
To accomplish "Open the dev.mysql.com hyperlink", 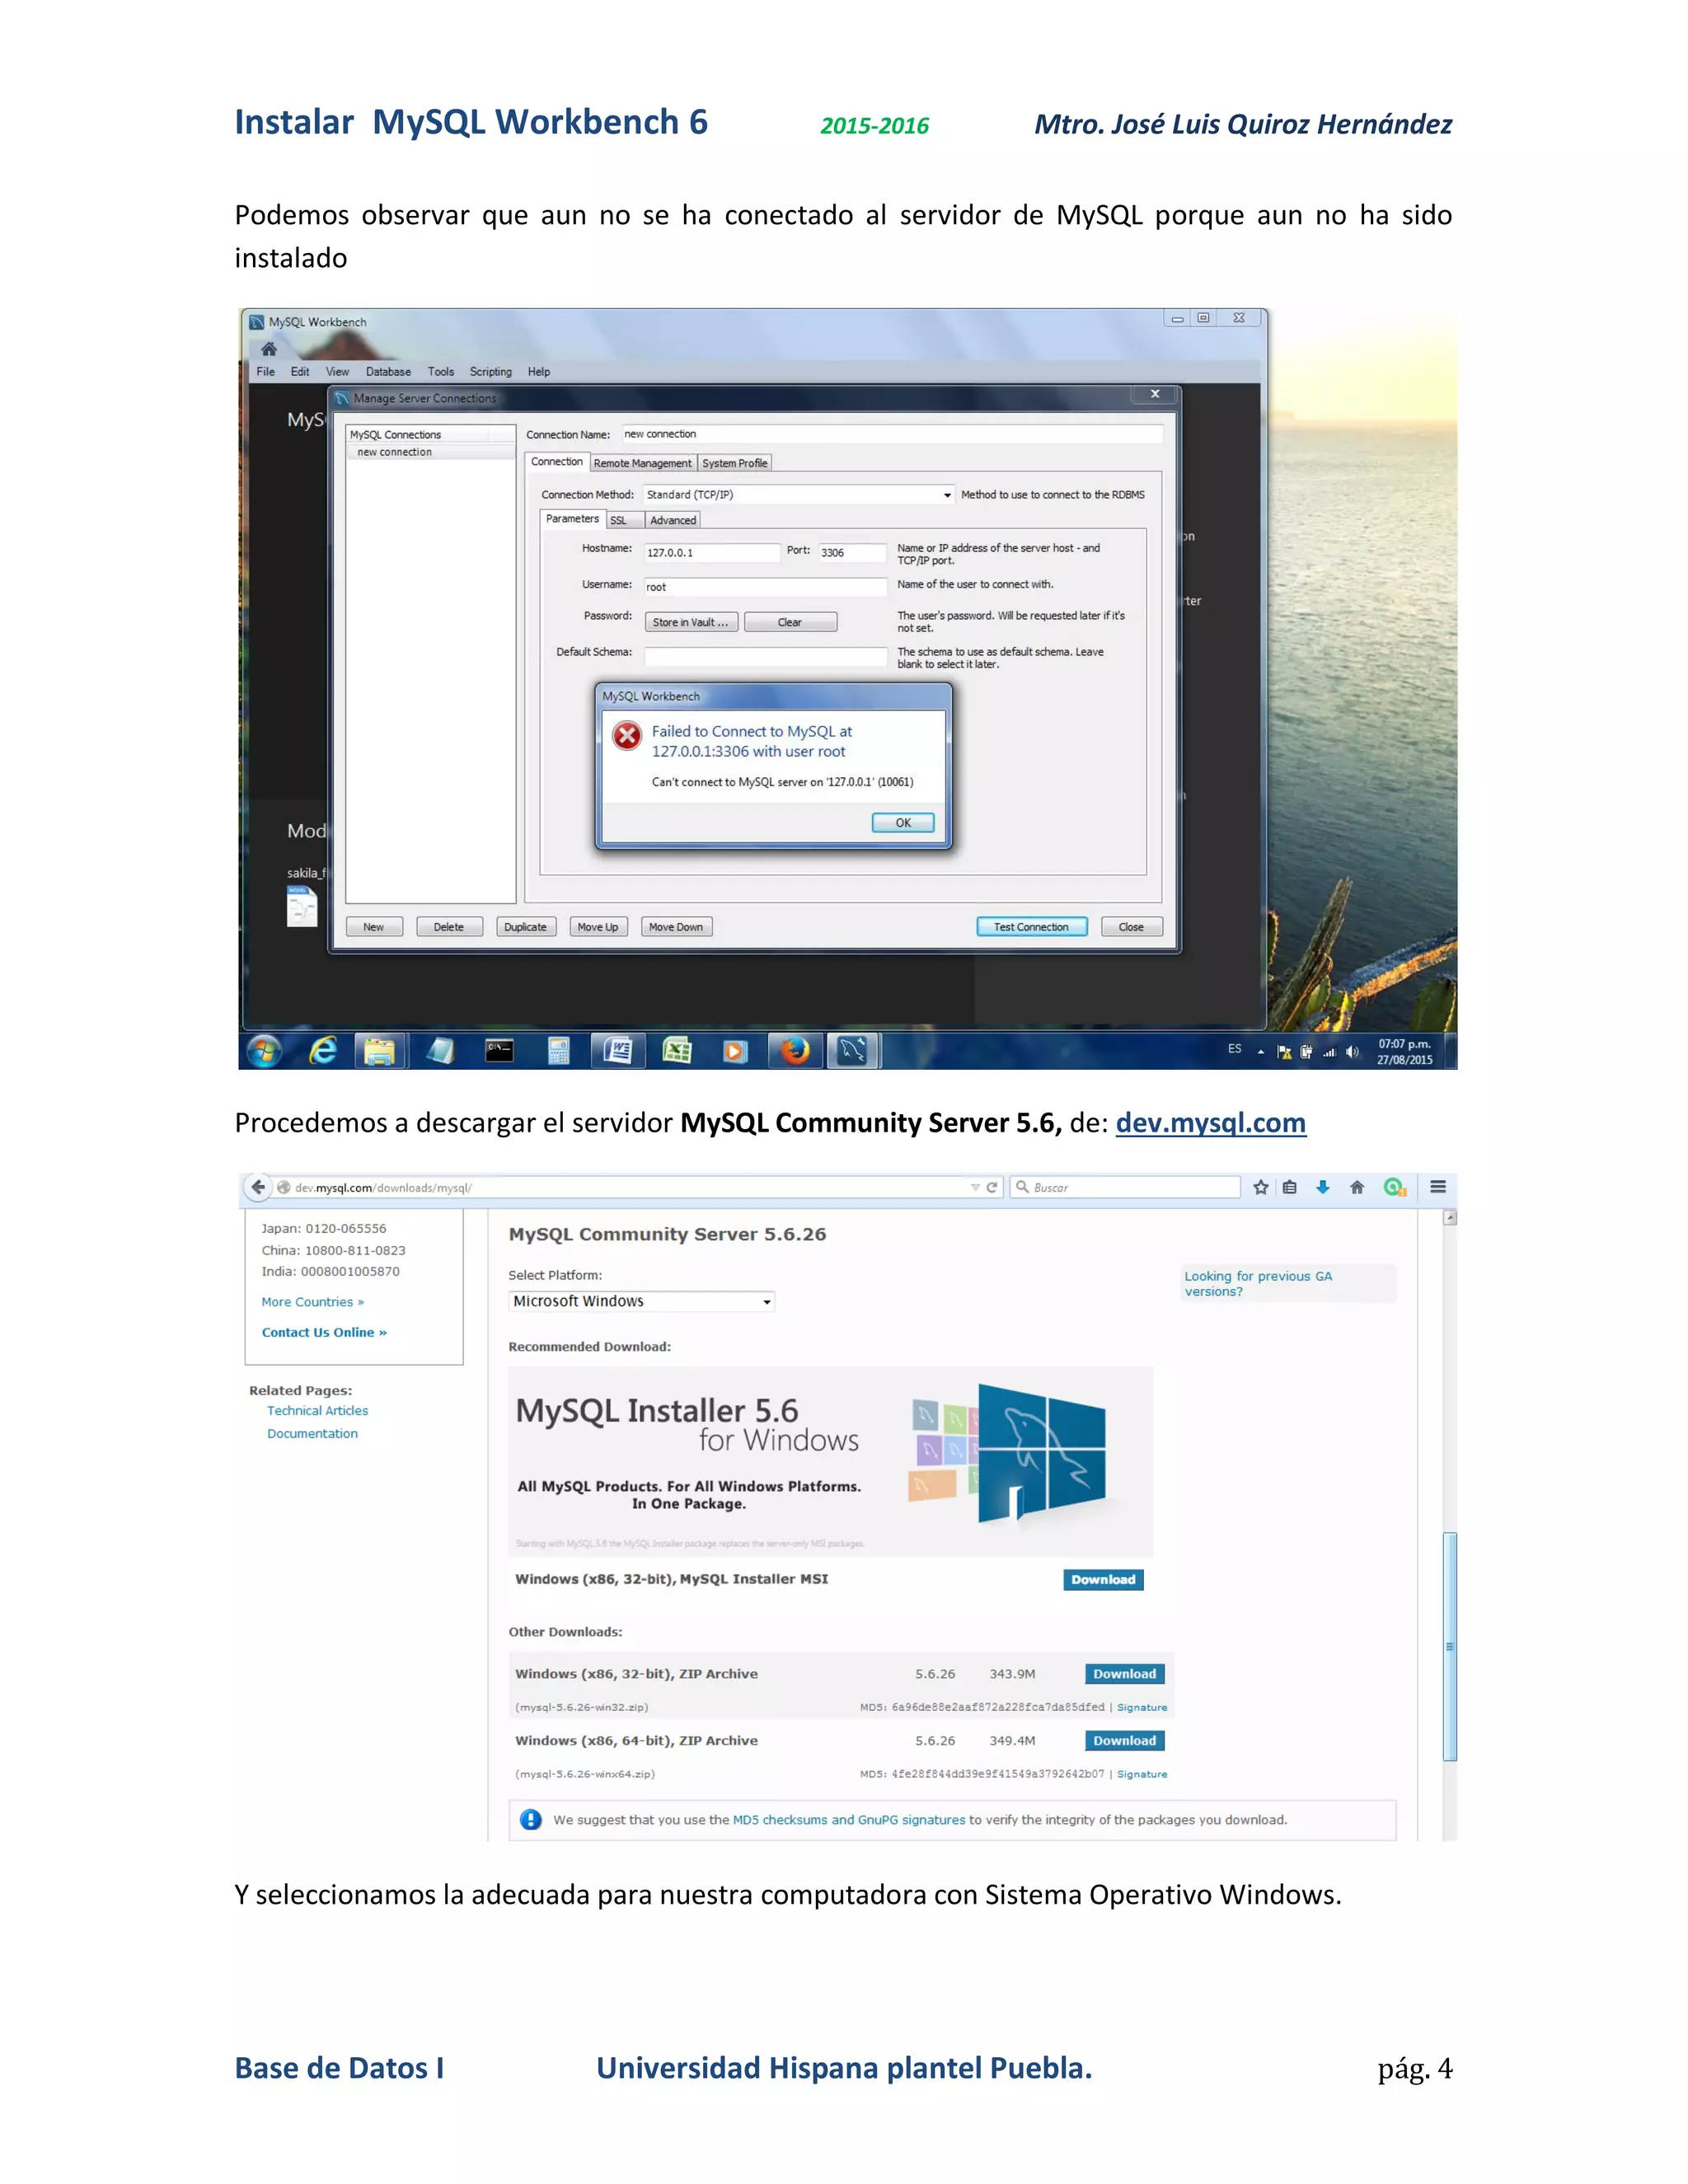I will click(1210, 1123).
